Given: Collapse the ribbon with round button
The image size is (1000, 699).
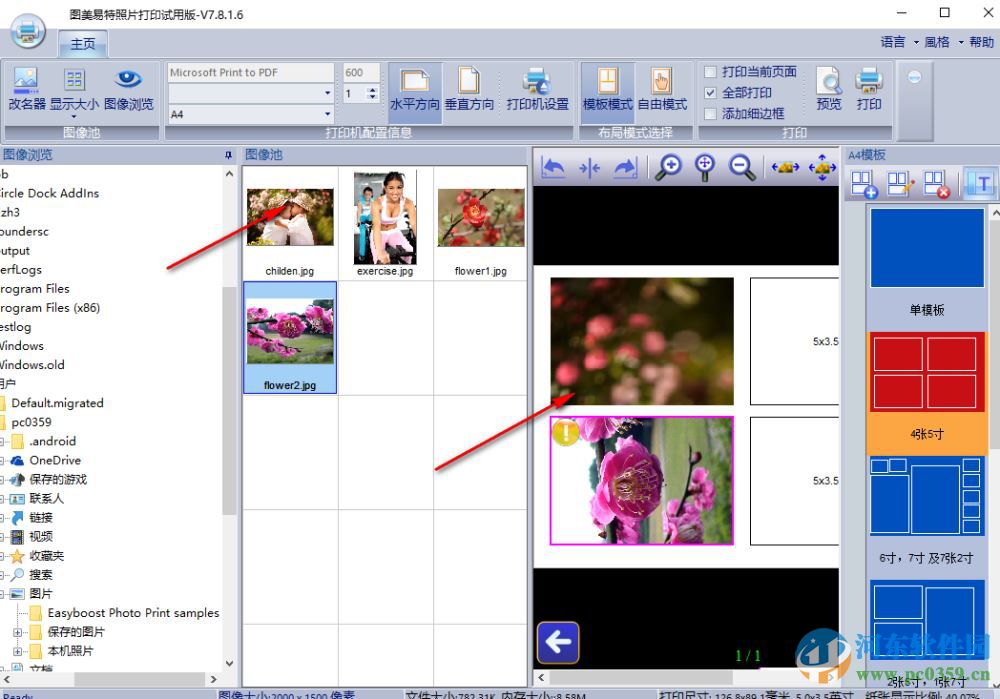Looking at the screenshot, I should (915, 77).
